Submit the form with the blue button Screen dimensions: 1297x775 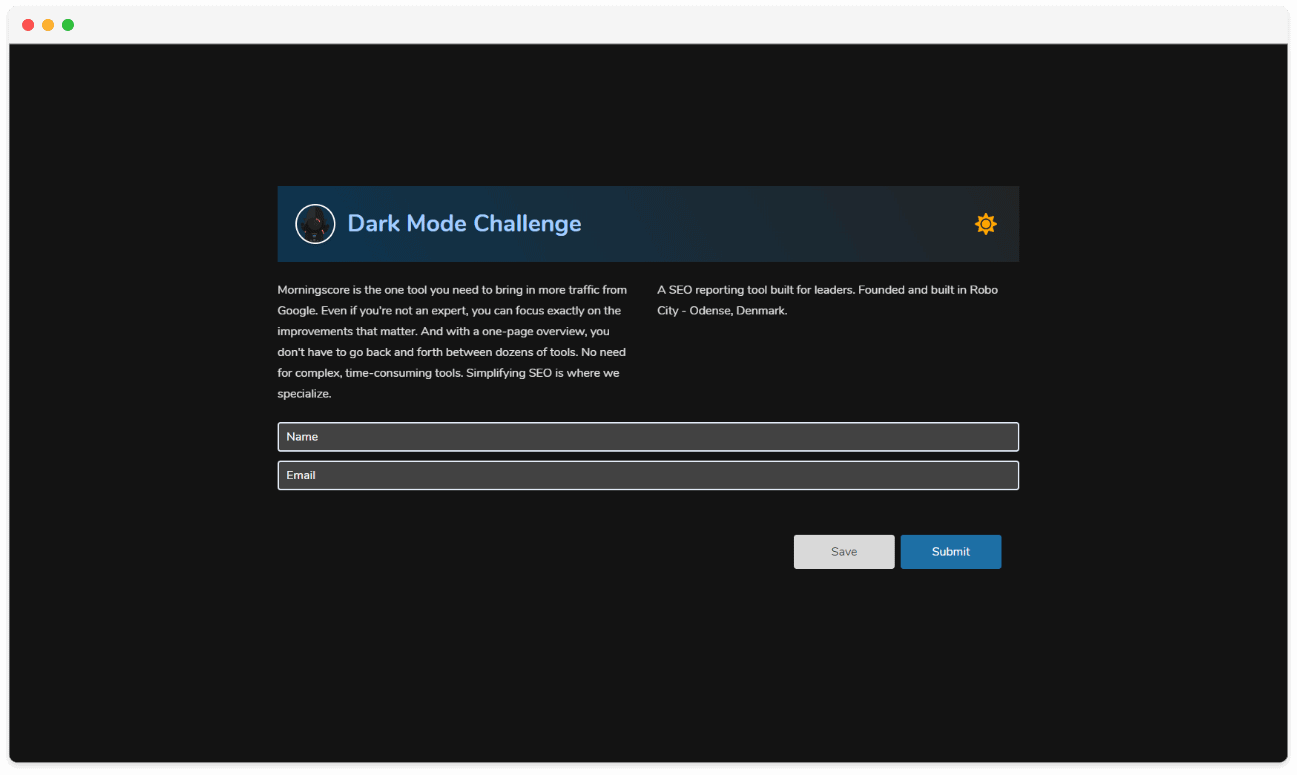950,551
